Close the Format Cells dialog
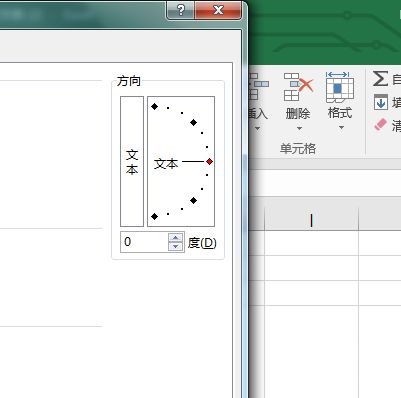Screen dimensions: 401x398 pos(218,10)
